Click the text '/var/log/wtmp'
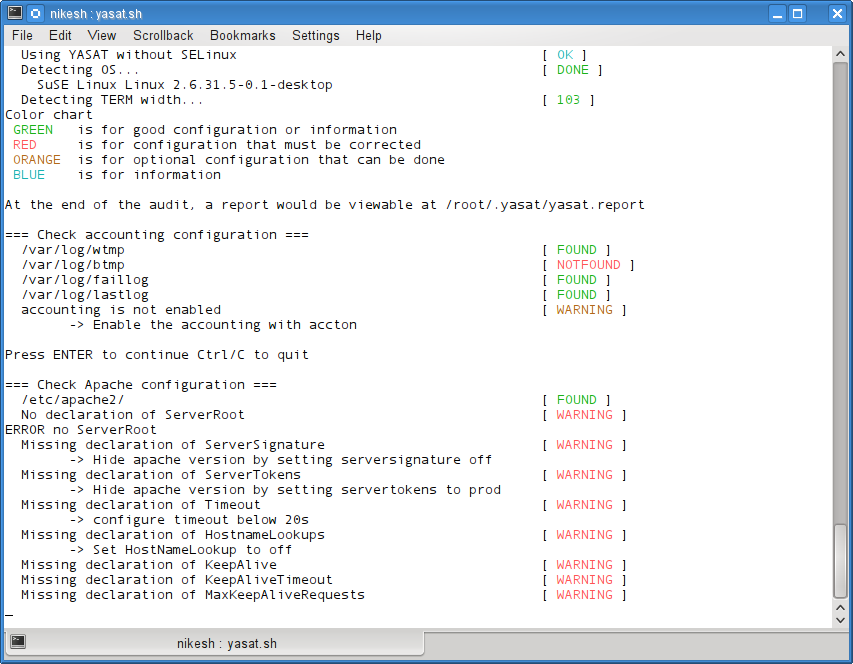This screenshot has width=853, height=664. (73, 250)
